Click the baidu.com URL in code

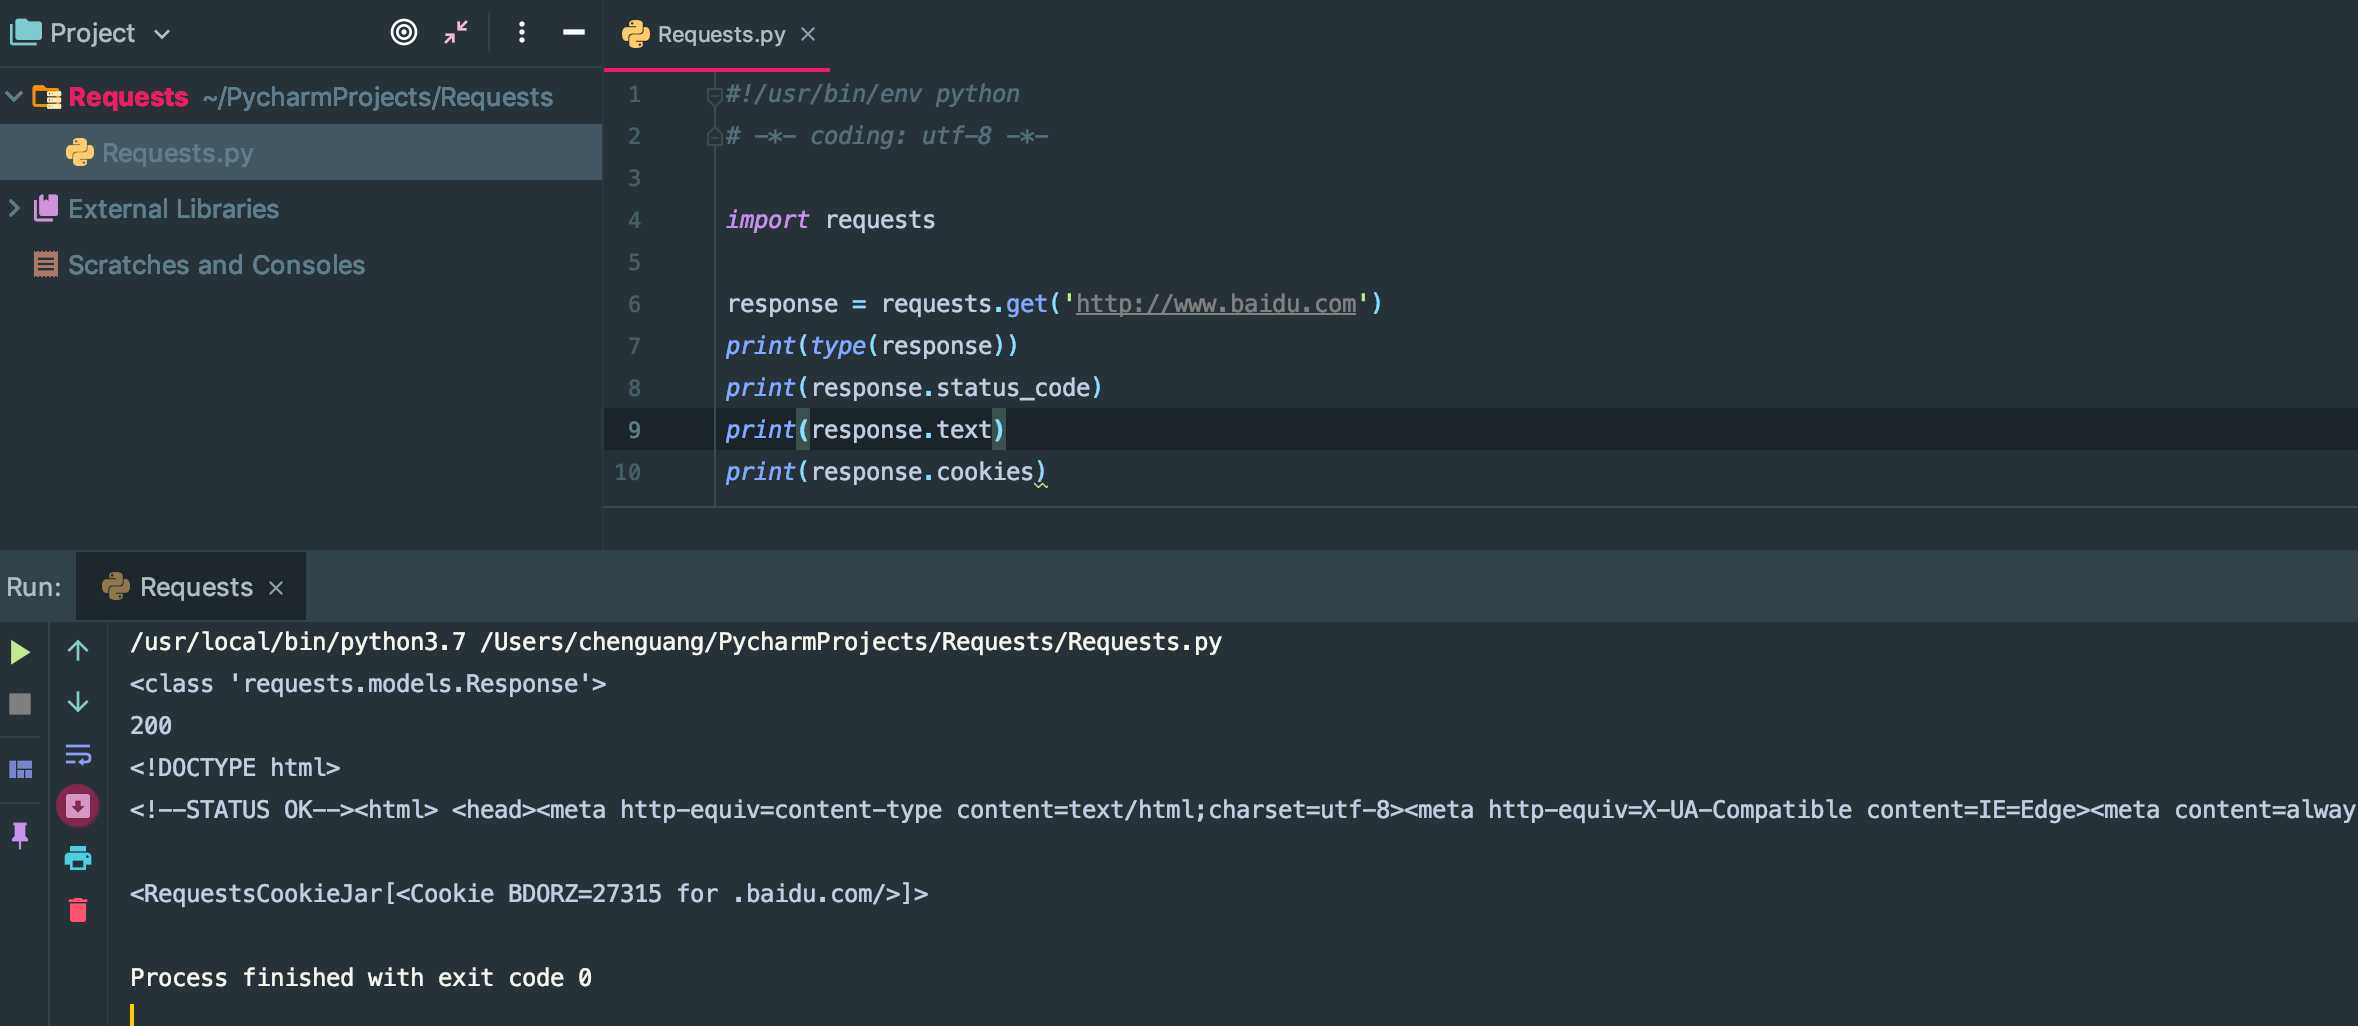pyautogui.click(x=1215, y=304)
